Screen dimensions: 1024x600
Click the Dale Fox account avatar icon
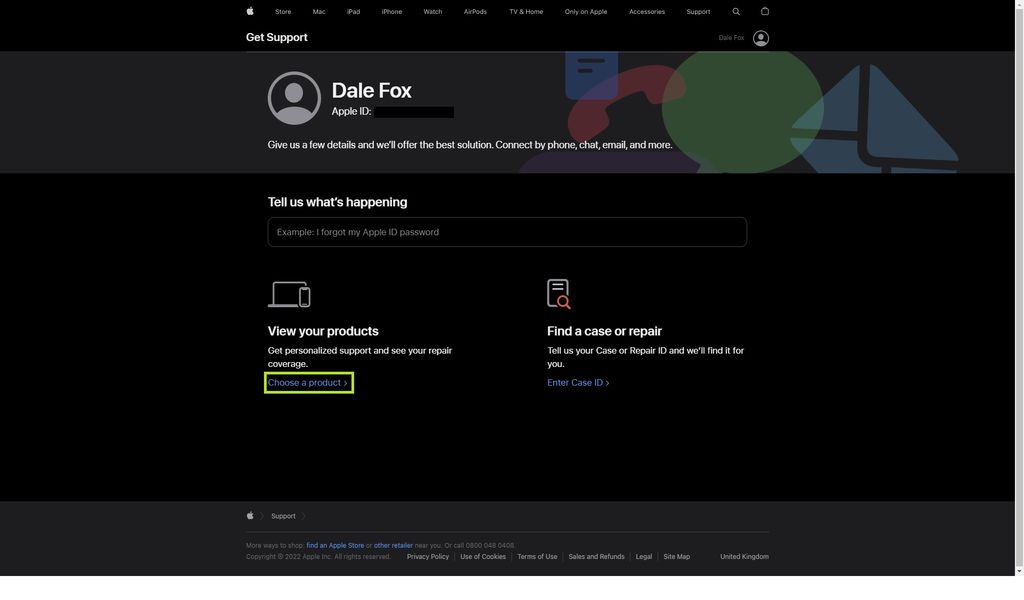click(x=760, y=37)
